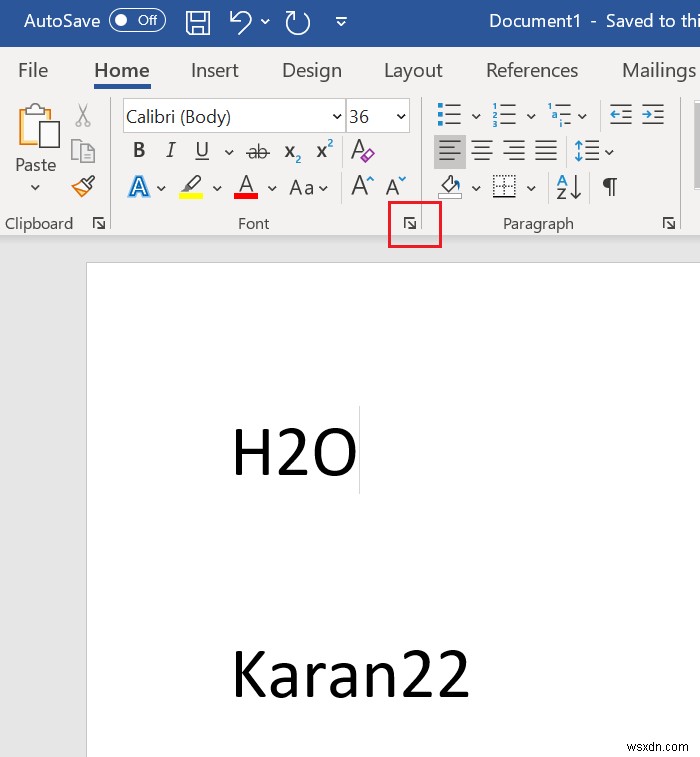700x757 pixels.
Task: Click the Bullets list icon
Action: 449,115
